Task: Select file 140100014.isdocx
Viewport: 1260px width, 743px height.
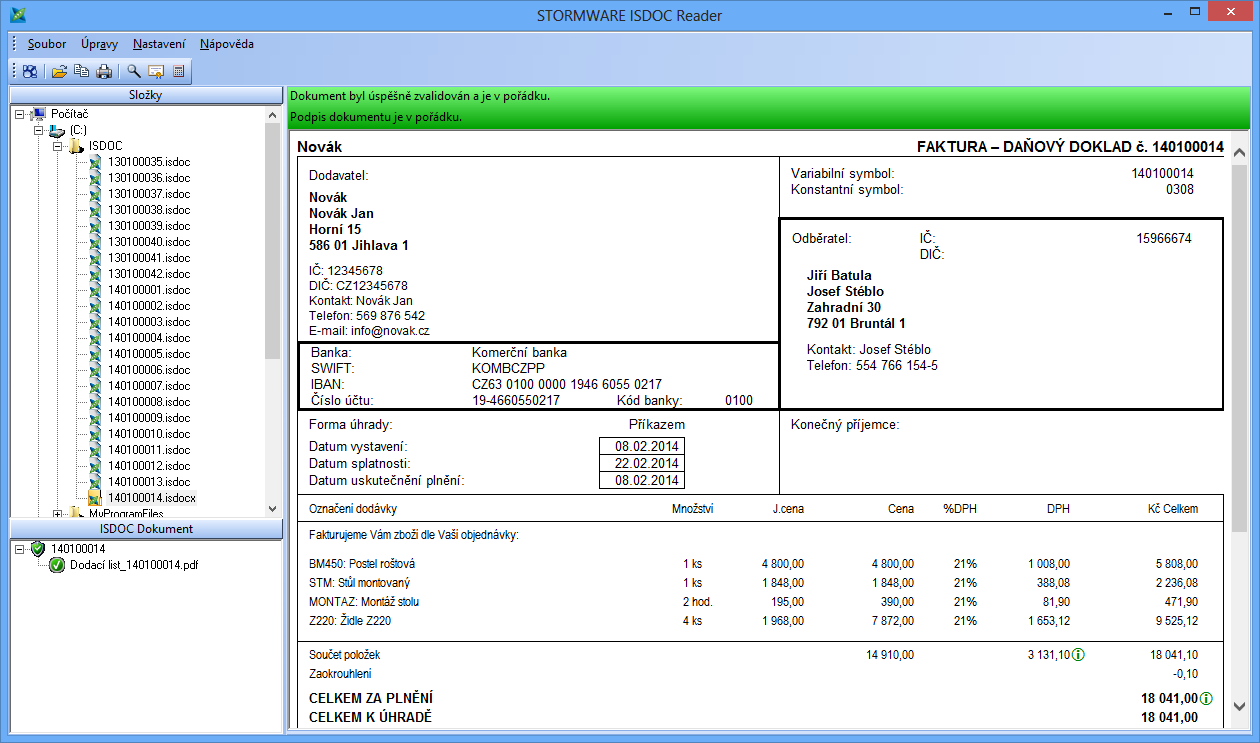Action: pos(152,498)
